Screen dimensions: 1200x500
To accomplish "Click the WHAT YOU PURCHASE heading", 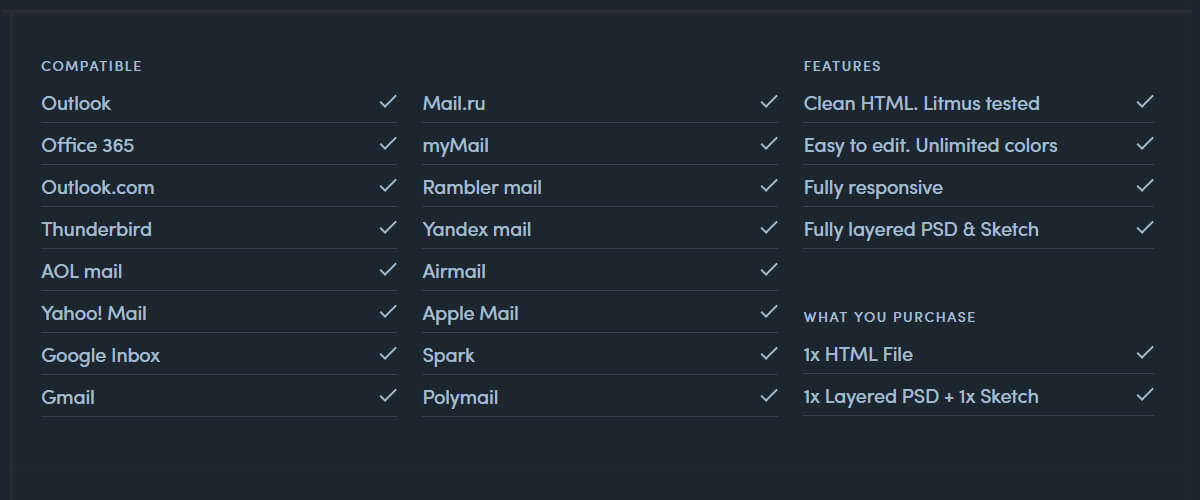I will point(889,317).
